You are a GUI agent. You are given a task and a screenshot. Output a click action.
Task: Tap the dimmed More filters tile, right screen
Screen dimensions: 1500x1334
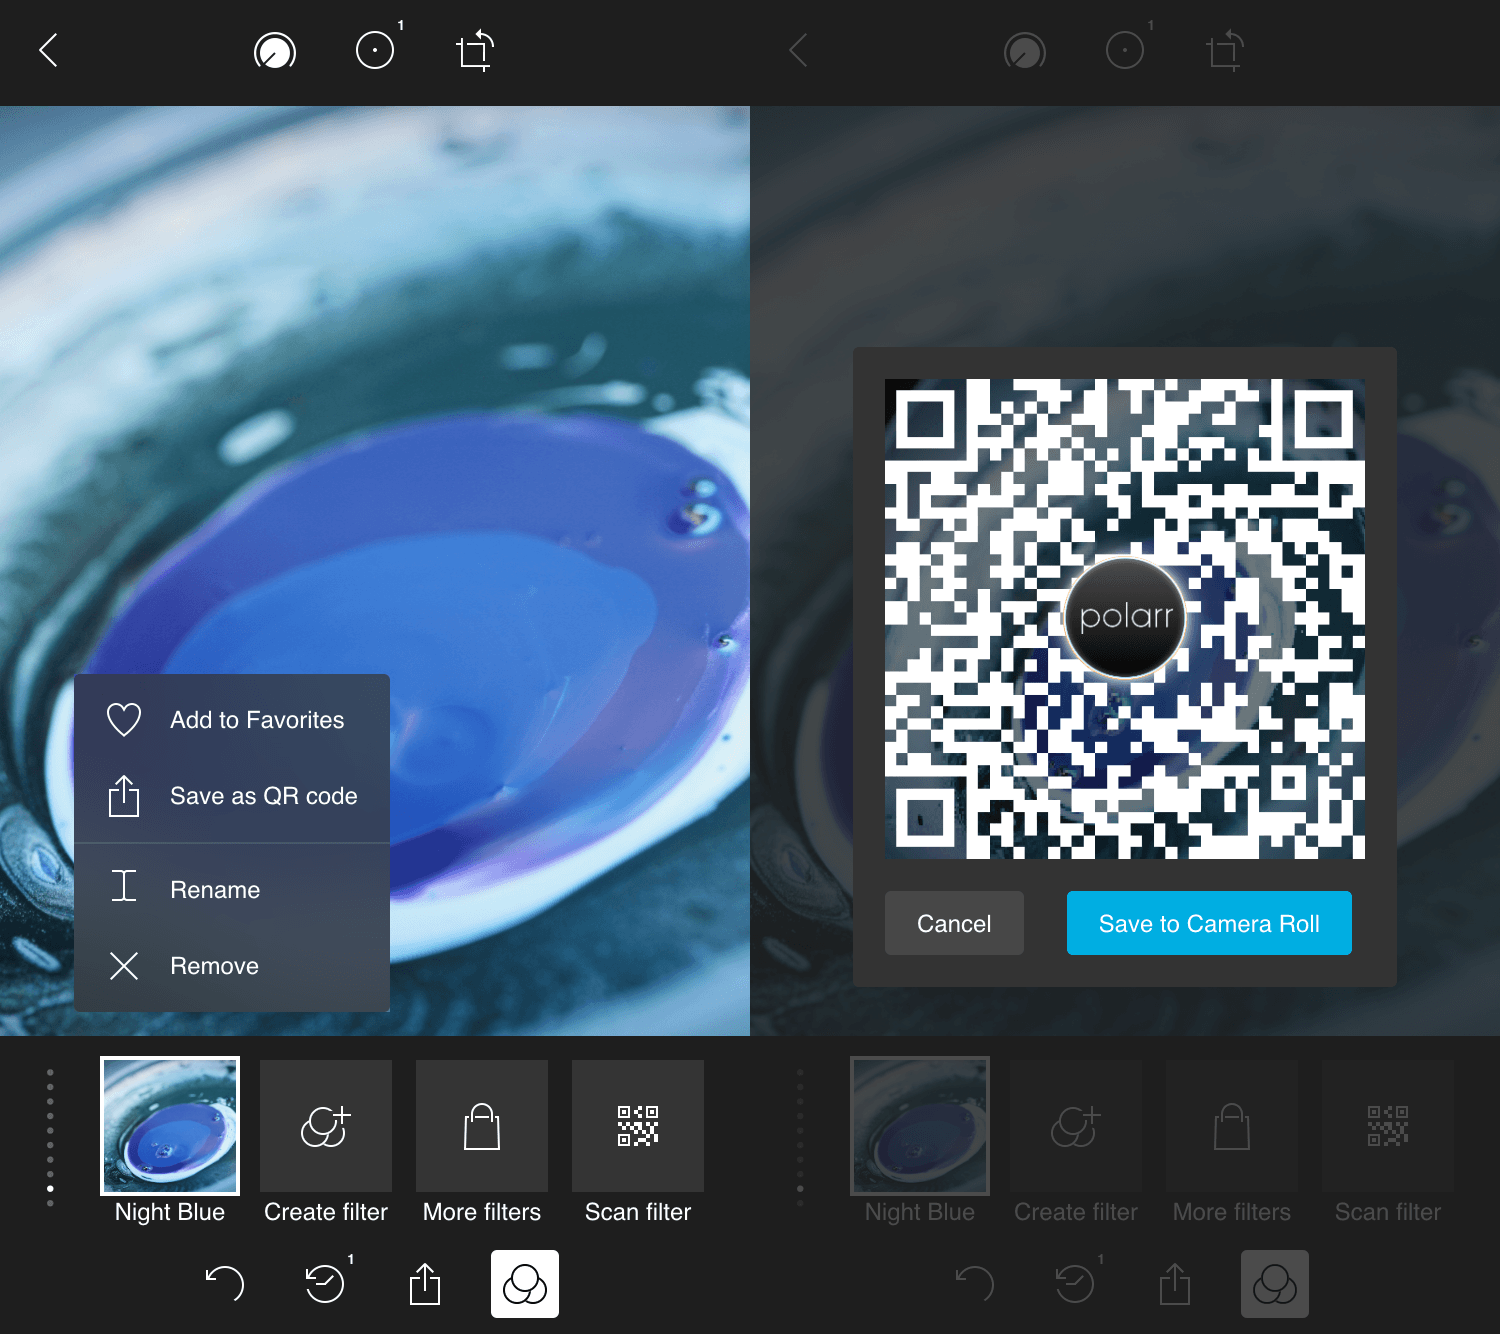[1232, 1126]
